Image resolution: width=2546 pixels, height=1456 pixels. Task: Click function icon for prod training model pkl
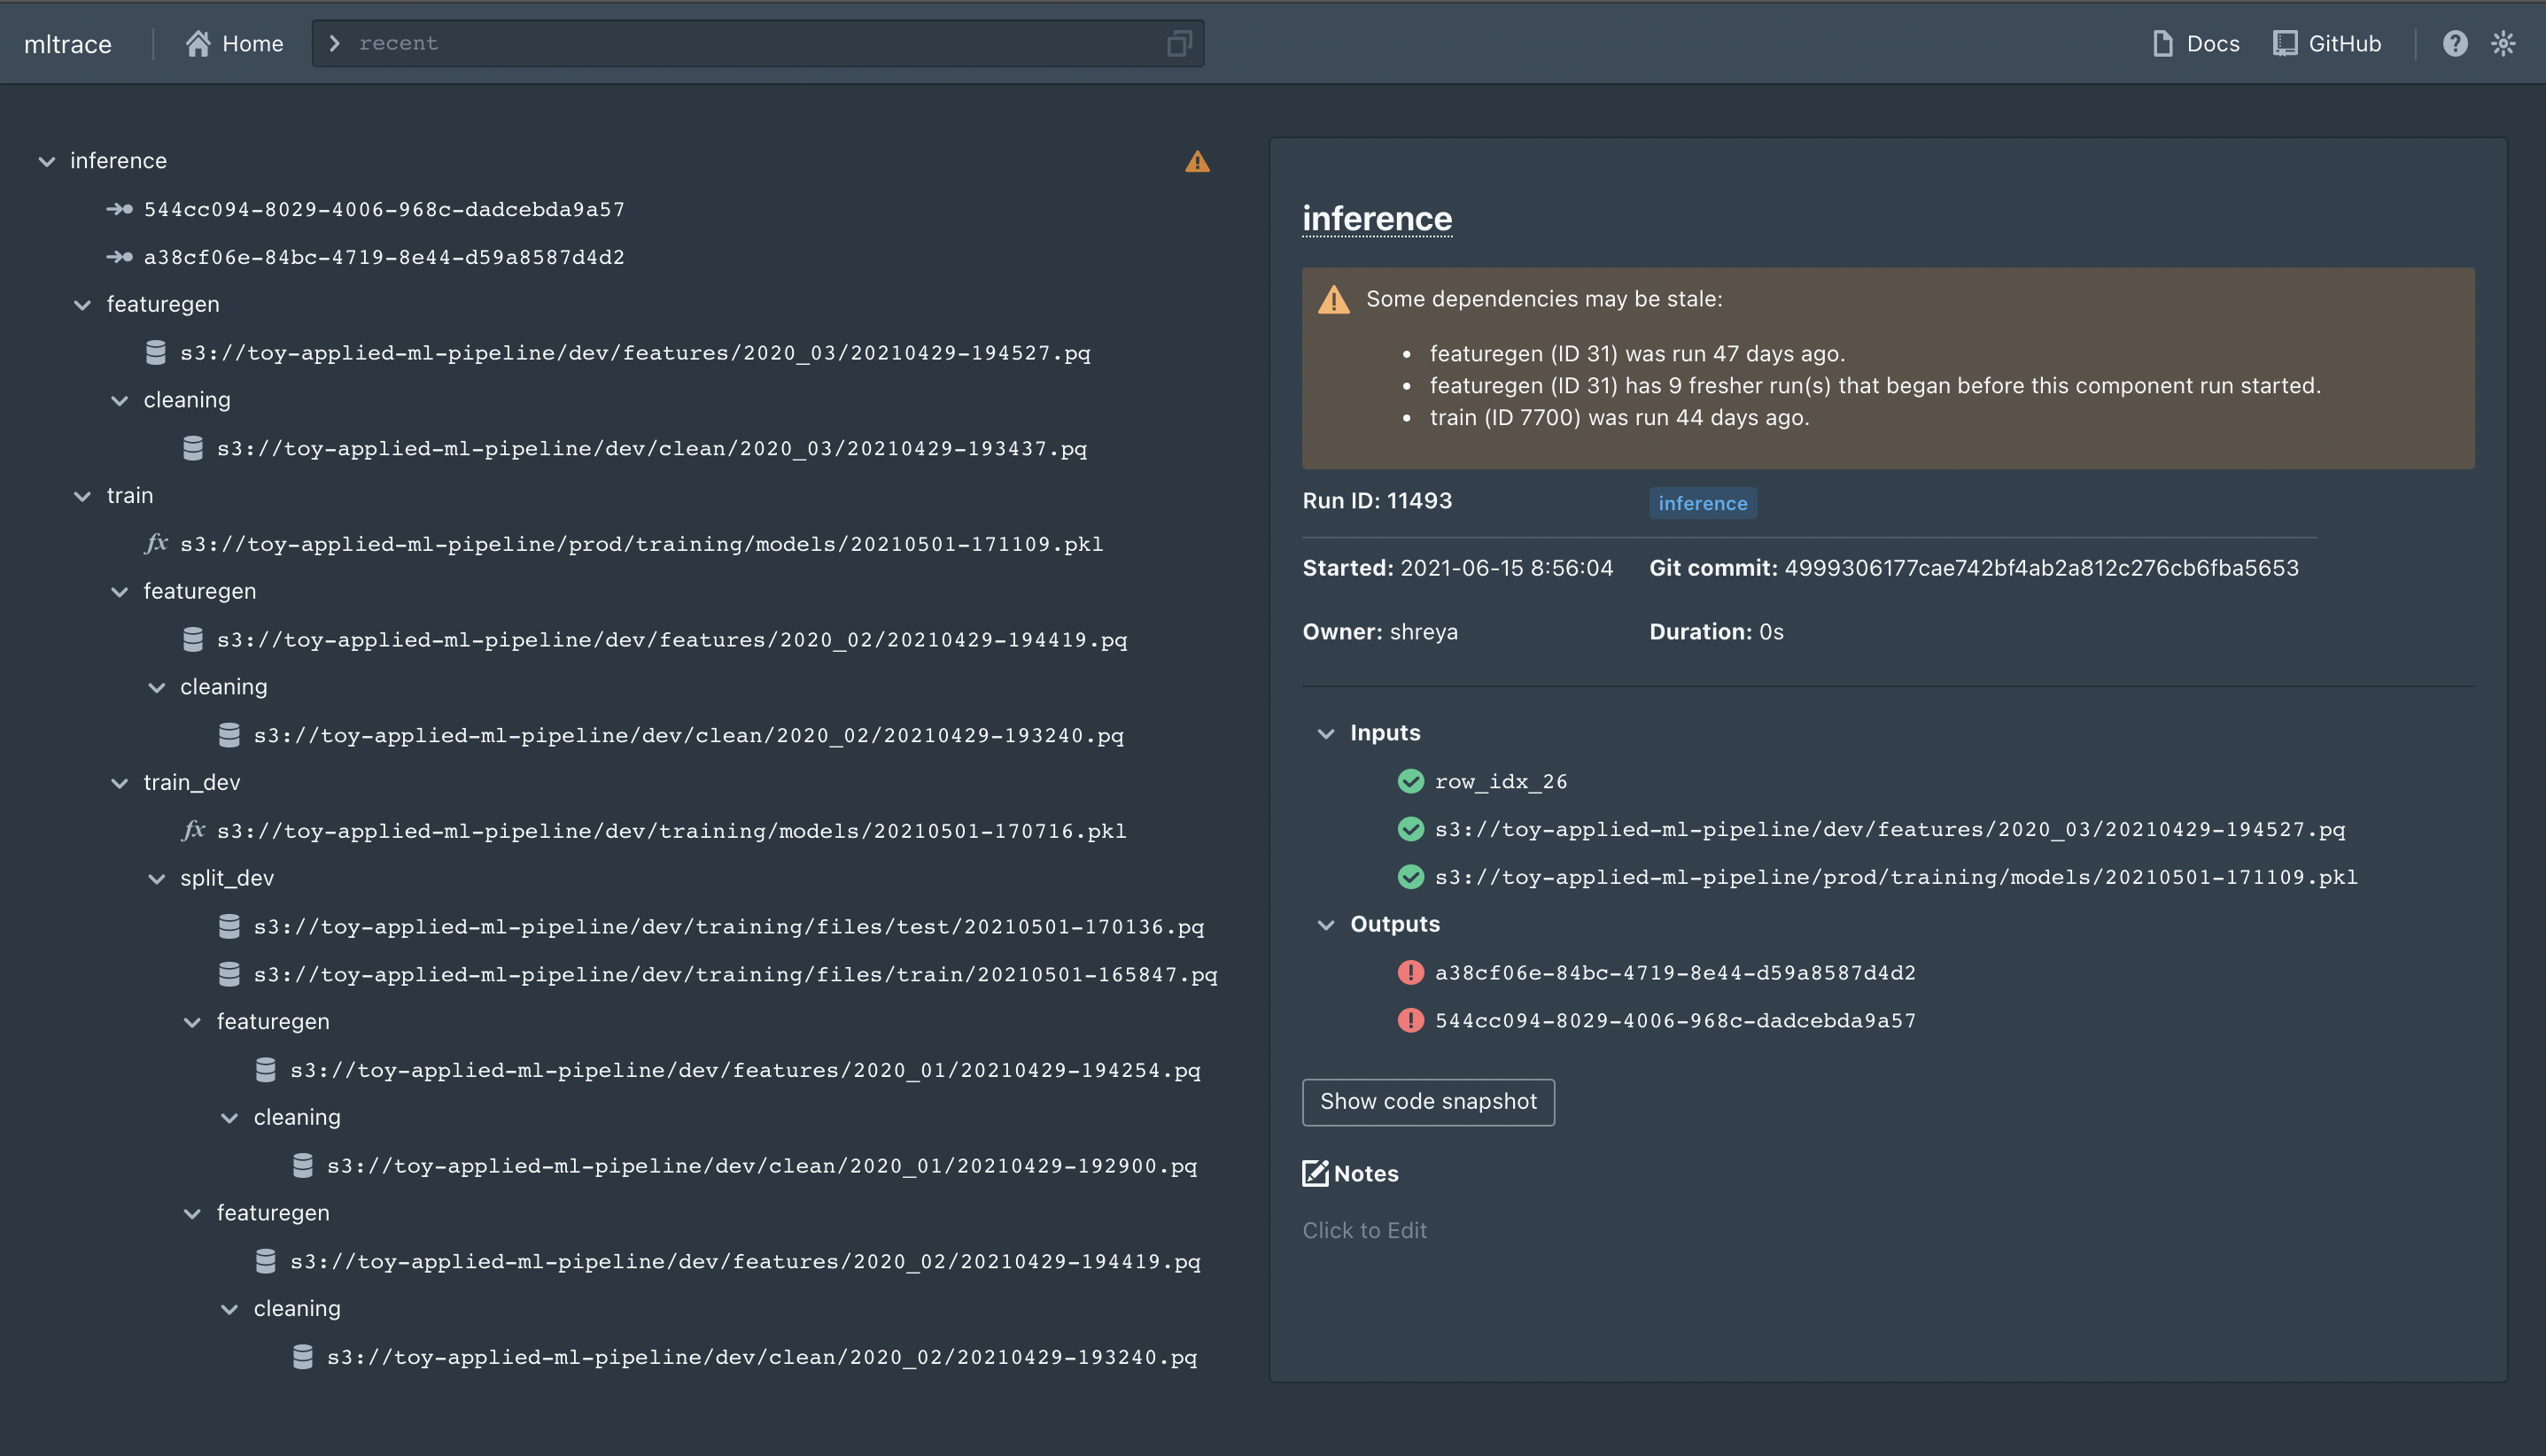pos(156,543)
